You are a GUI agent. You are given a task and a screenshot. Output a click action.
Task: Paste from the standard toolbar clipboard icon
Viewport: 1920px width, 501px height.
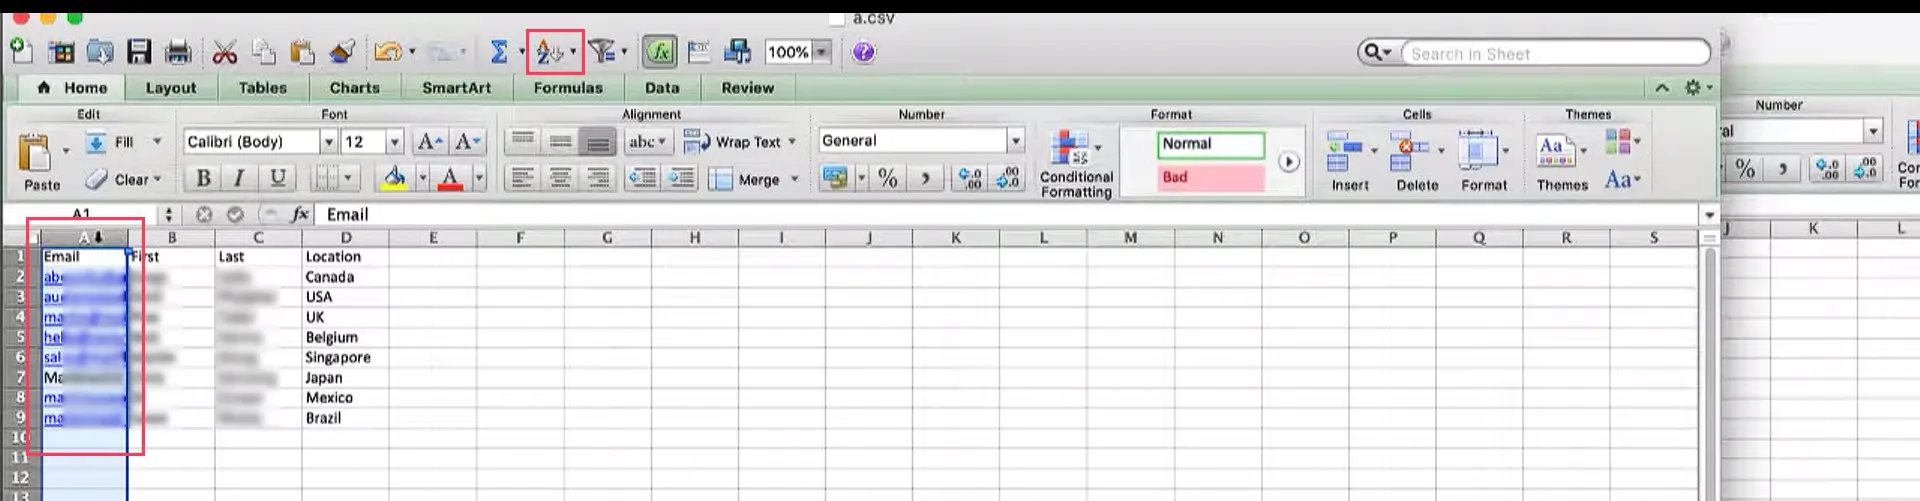(x=302, y=52)
